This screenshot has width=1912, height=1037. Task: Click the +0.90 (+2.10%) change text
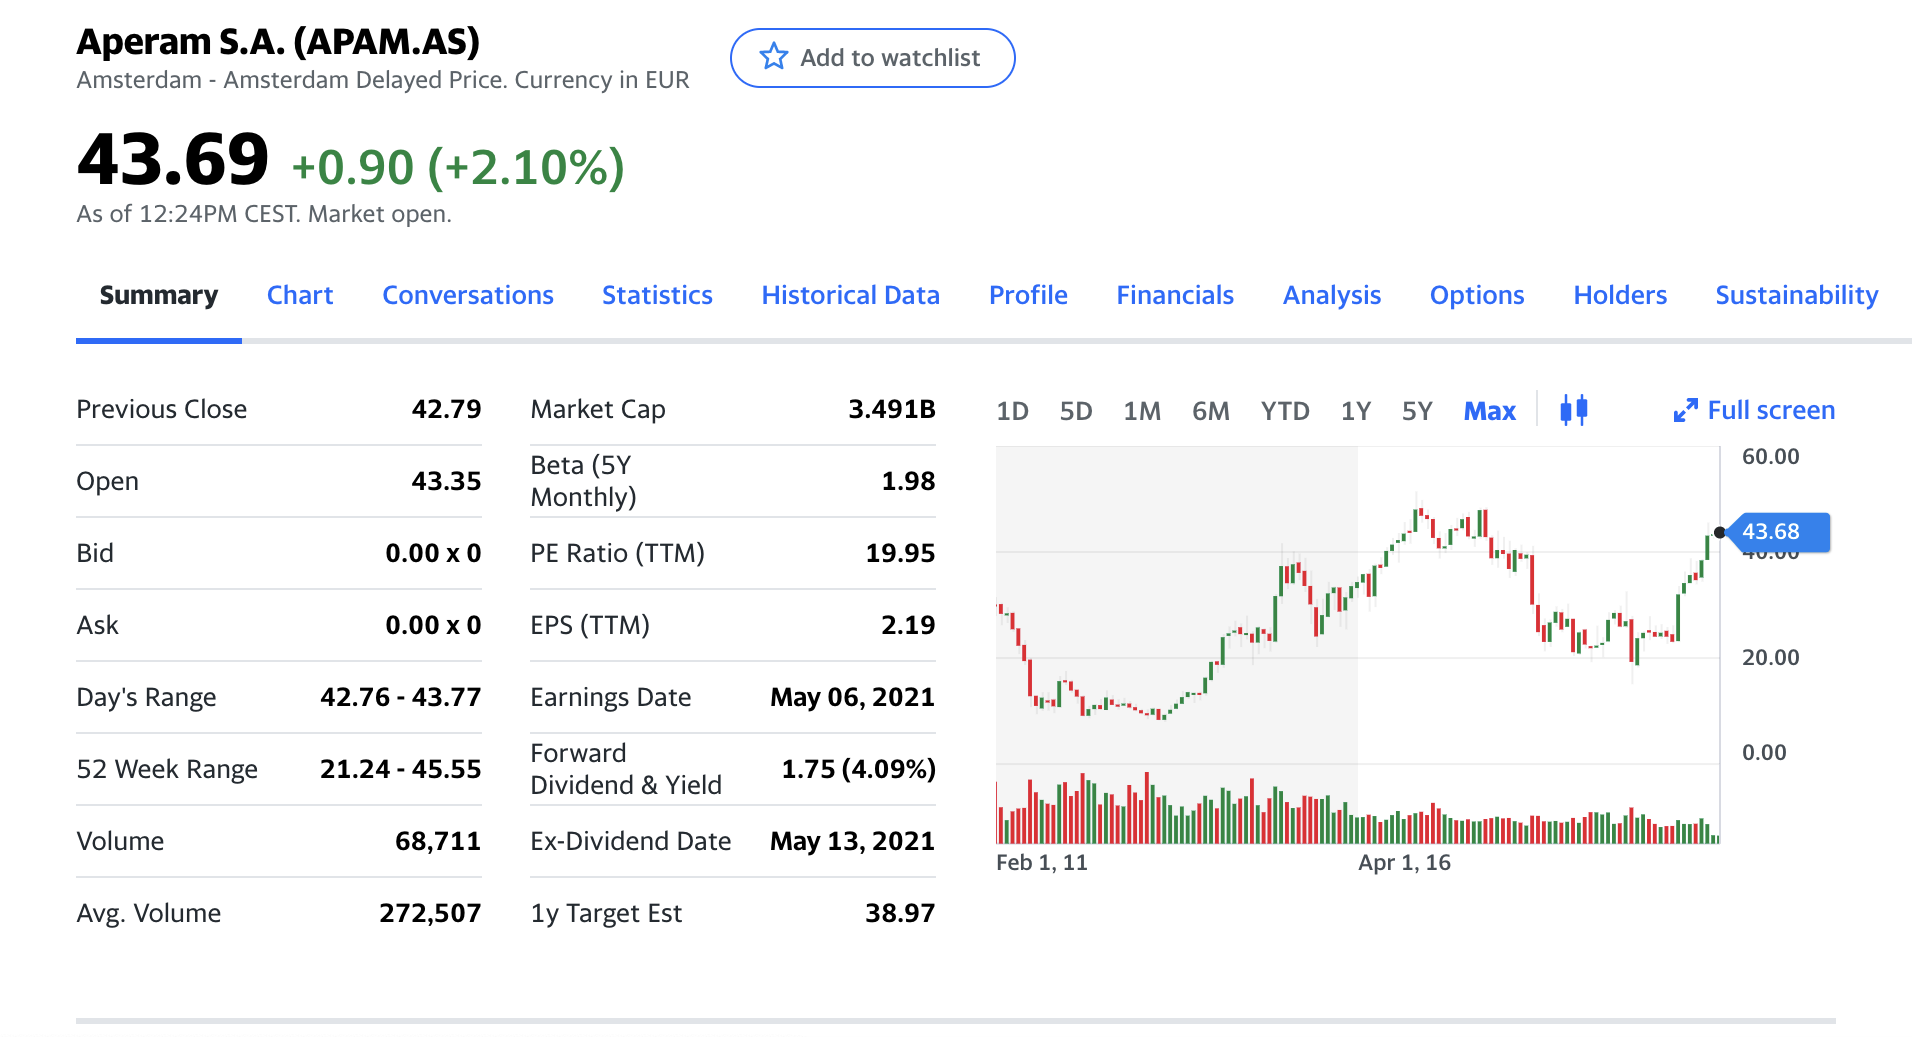coord(458,167)
